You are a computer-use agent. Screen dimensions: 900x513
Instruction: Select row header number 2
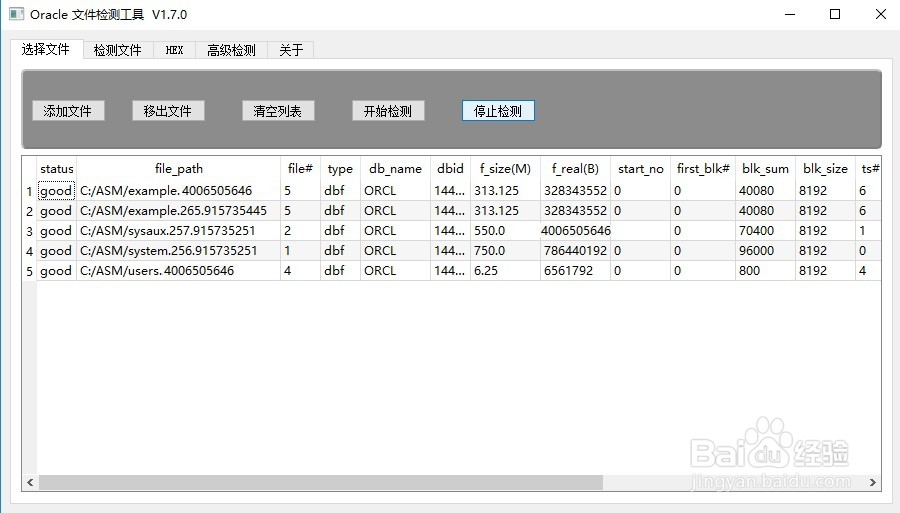[x=29, y=211]
